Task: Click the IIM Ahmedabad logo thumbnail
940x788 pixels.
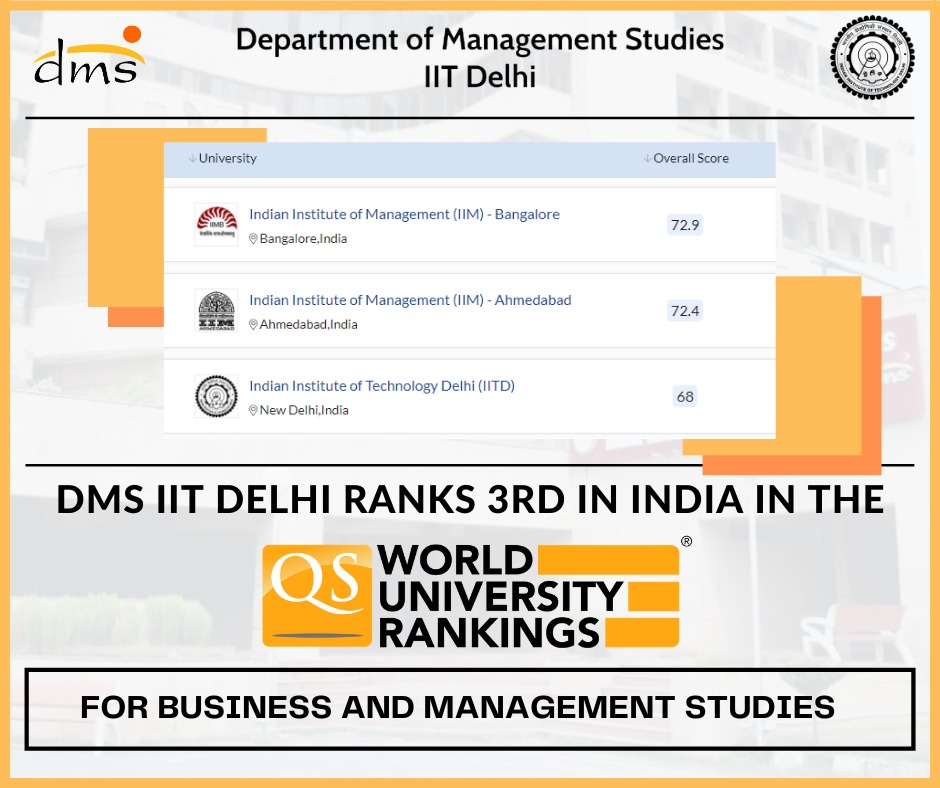Action: (x=216, y=311)
